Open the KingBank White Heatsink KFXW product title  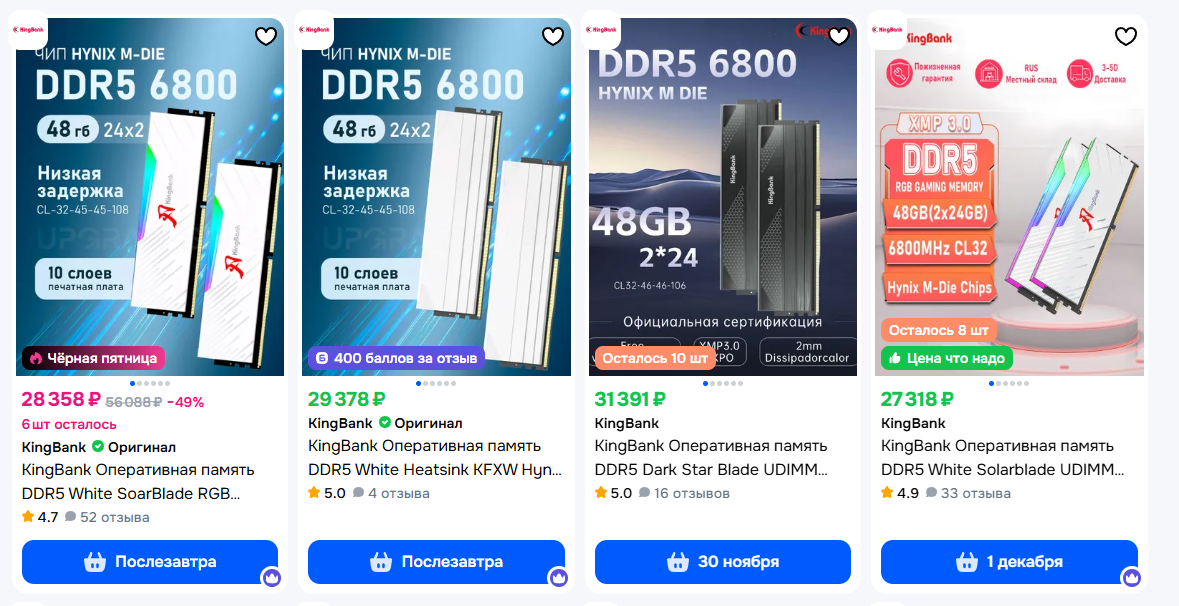(435, 458)
